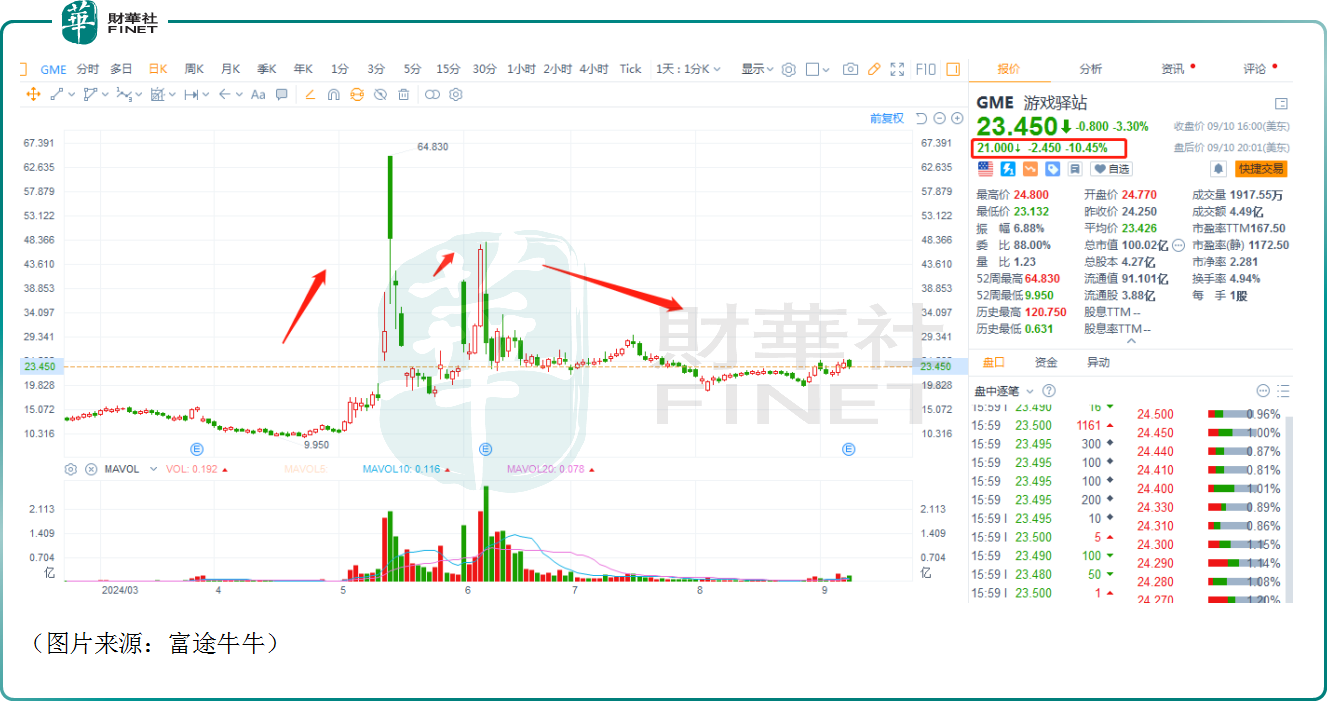The height and width of the screenshot is (721, 1327).
Task: Open the 分析 analysis tab
Action: [1091, 69]
